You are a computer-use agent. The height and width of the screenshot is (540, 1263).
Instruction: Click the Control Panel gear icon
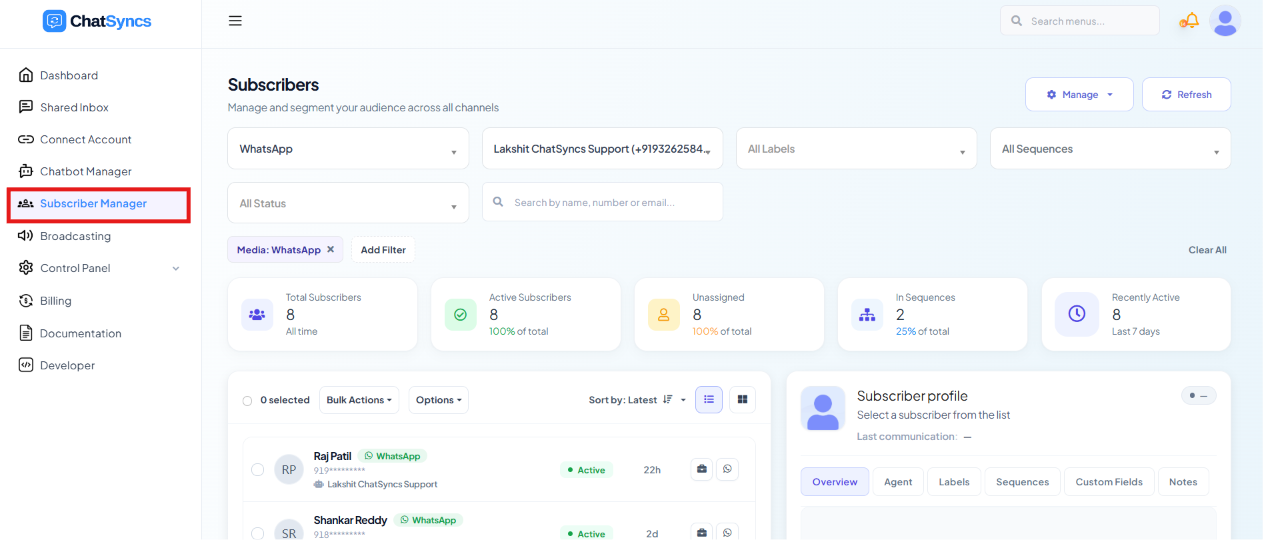point(26,268)
